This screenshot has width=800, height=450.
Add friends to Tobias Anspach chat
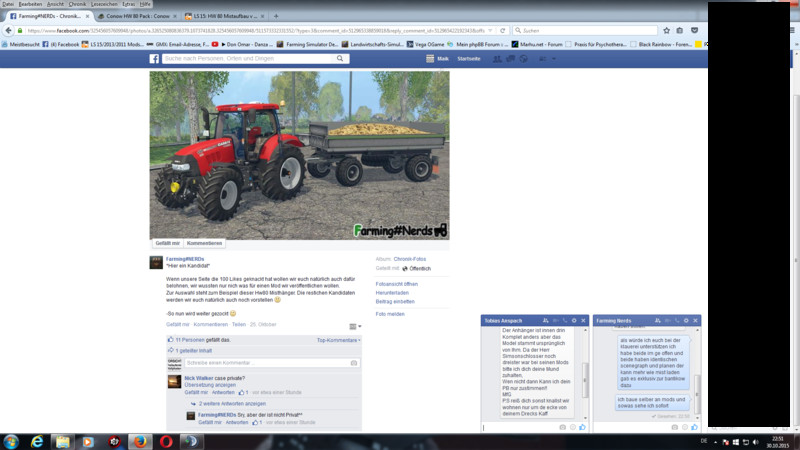pyautogui.click(x=545, y=320)
